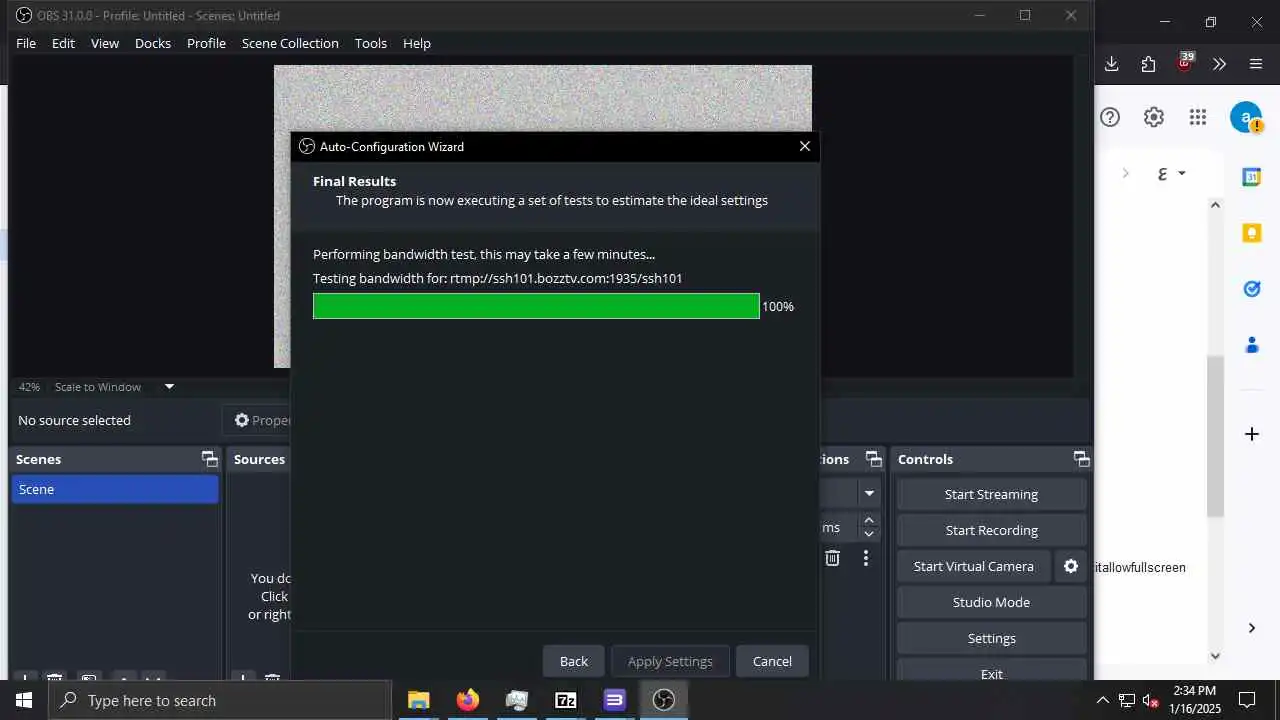Image resolution: width=1280 pixels, height=720 pixels.
Task: Click the browser page vertical scrollbar
Action: [1215, 436]
